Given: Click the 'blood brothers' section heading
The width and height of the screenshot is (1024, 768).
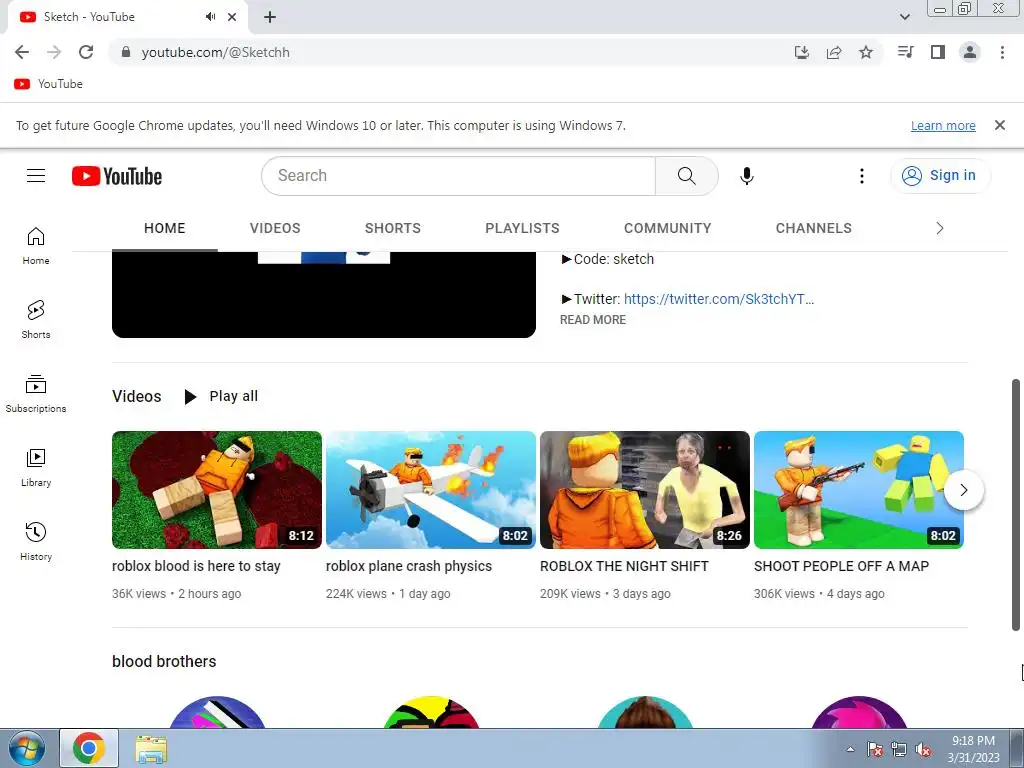Looking at the screenshot, I should click(164, 662).
